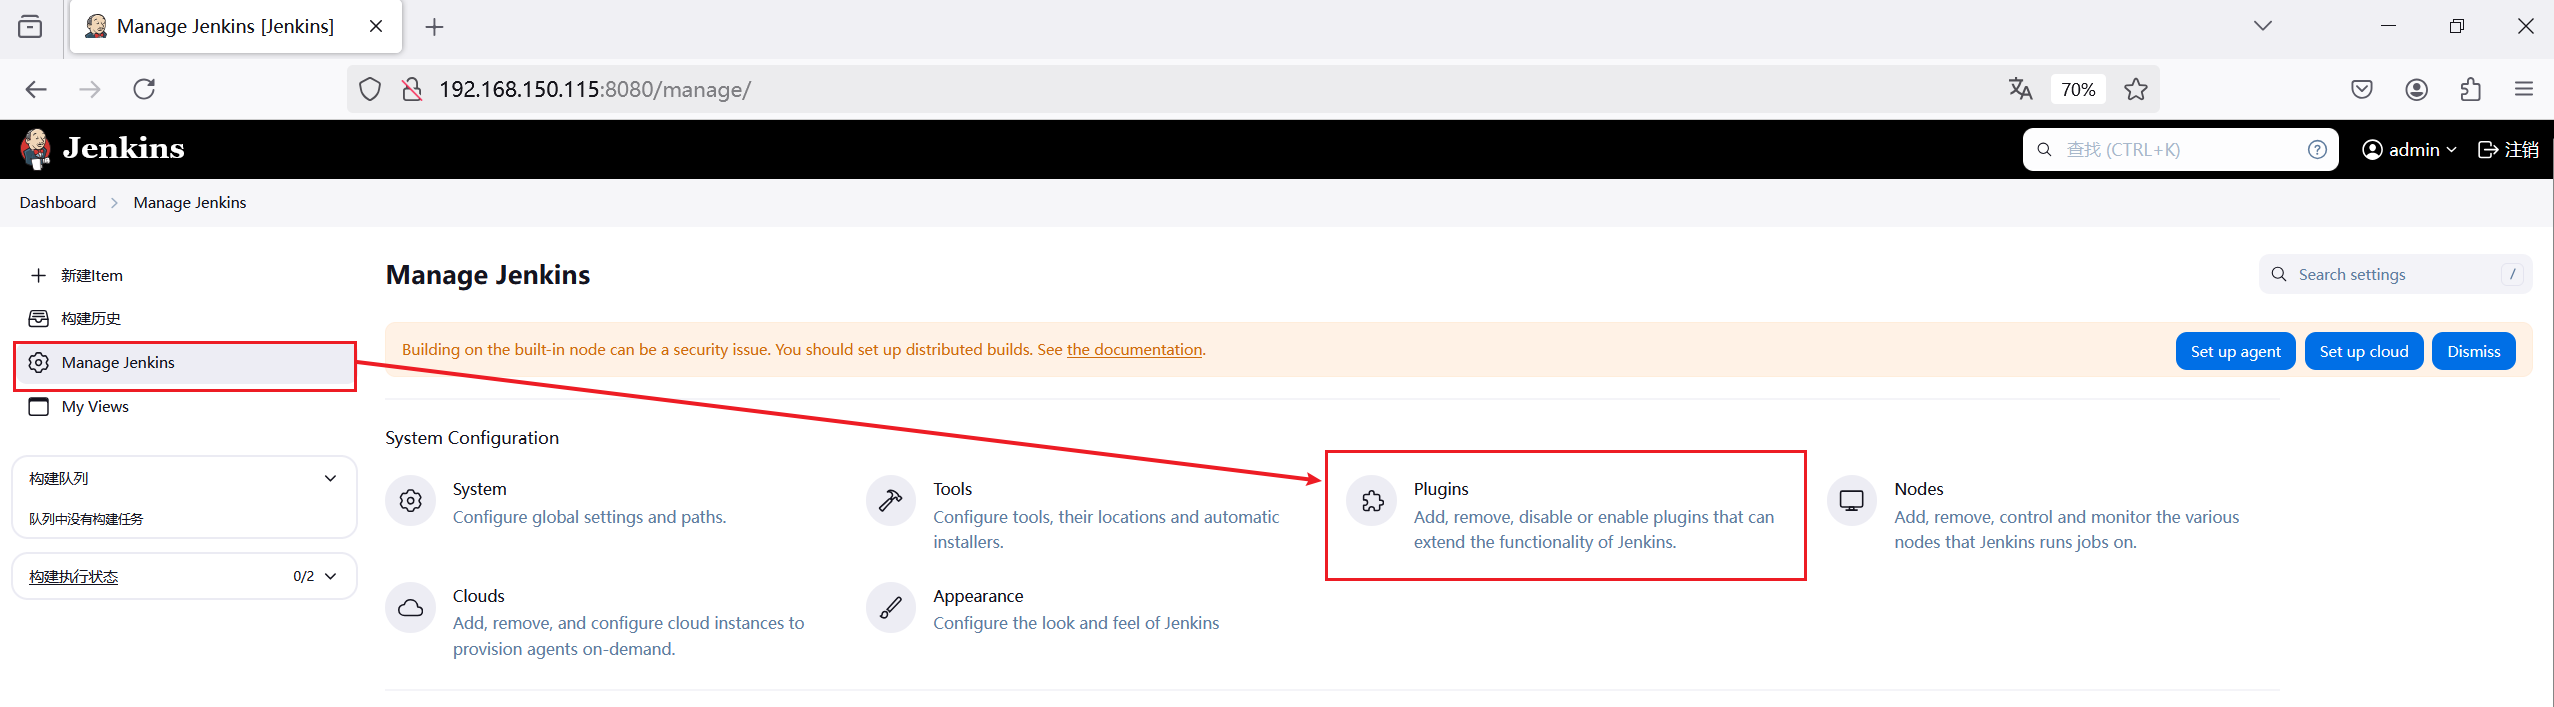
Task: Close the Manage Jenkins browser tab
Action: pos(376,27)
